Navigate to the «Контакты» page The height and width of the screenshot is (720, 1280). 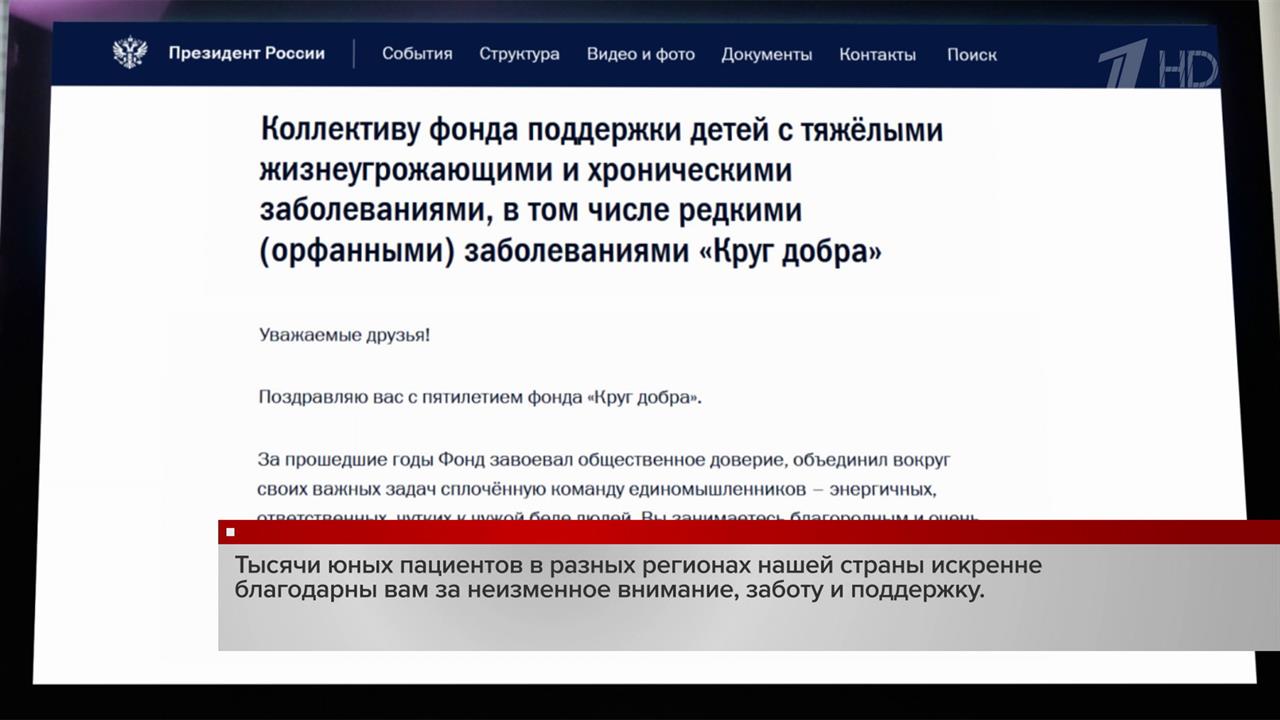point(878,55)
